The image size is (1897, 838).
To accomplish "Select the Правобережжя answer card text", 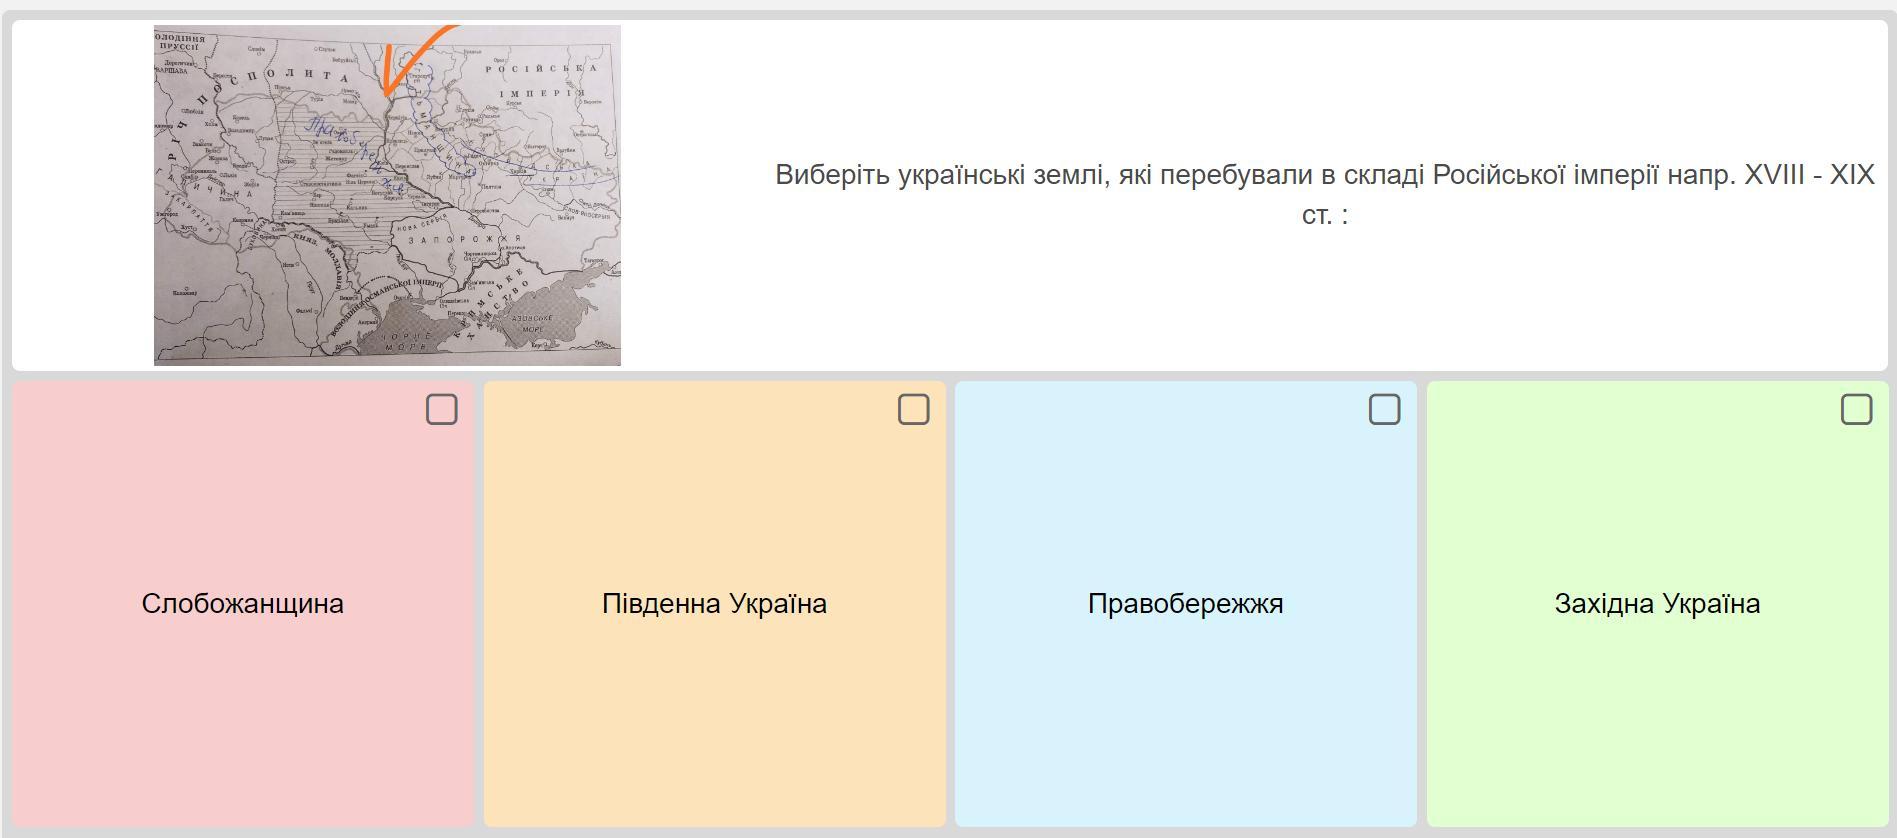I will pyautogui.click(x=1186, y=604).
